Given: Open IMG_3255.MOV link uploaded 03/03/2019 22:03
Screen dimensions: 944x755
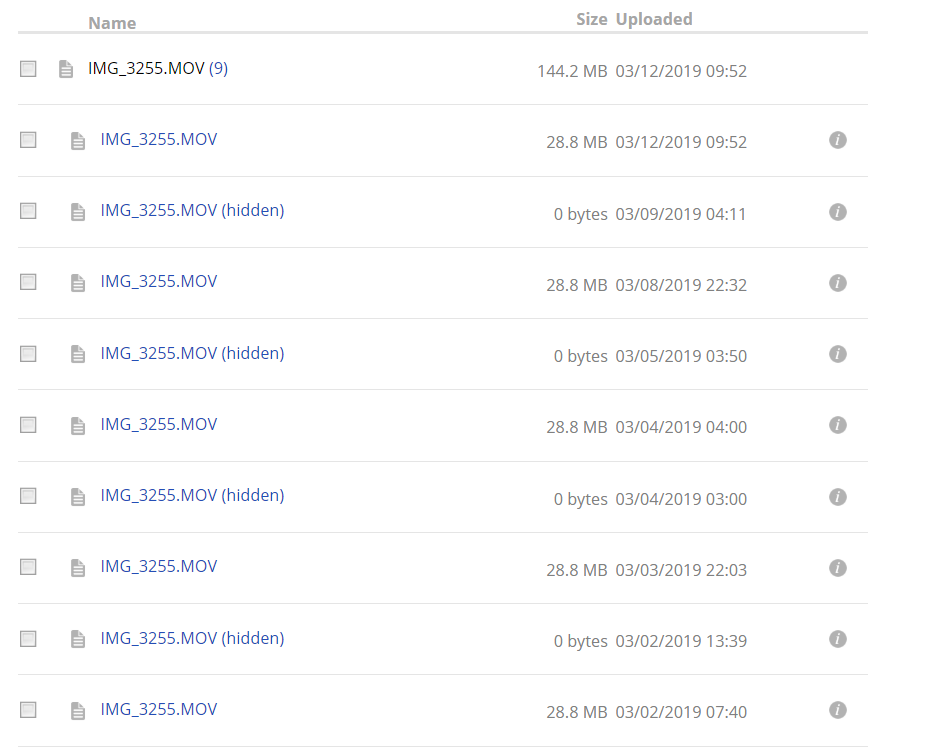Looking at the screenshot, I should (x=158, y=567).
